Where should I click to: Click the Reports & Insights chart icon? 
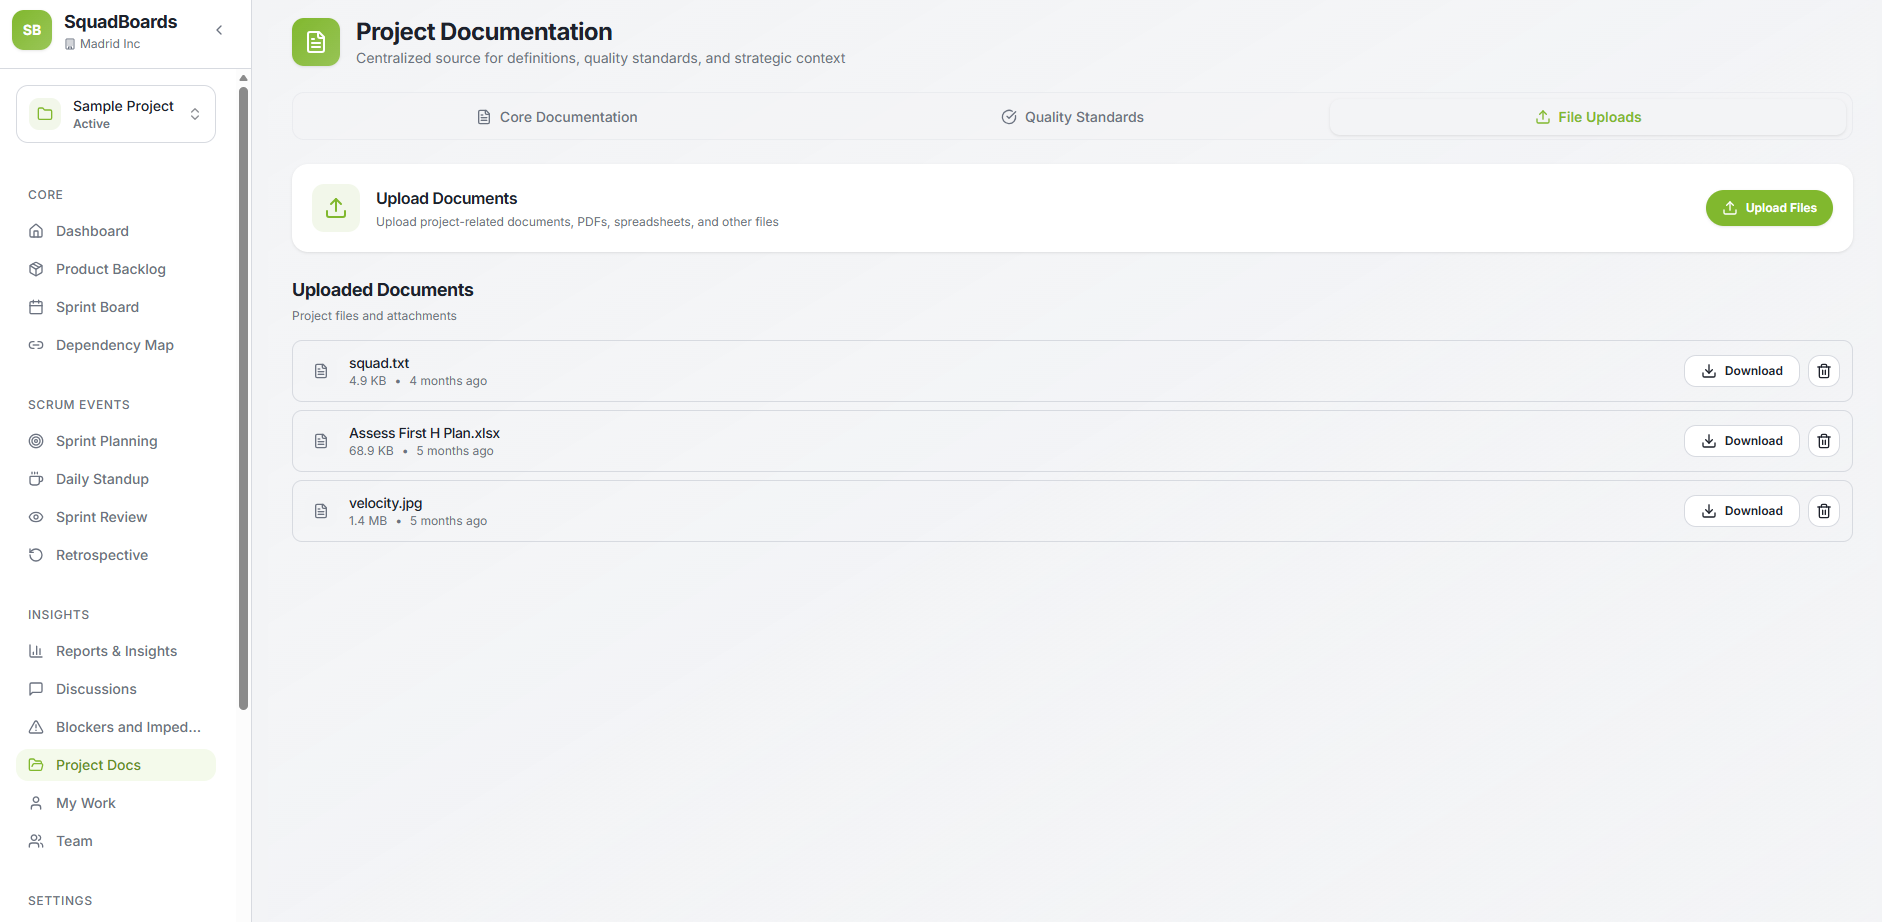[x=36, y=651]
